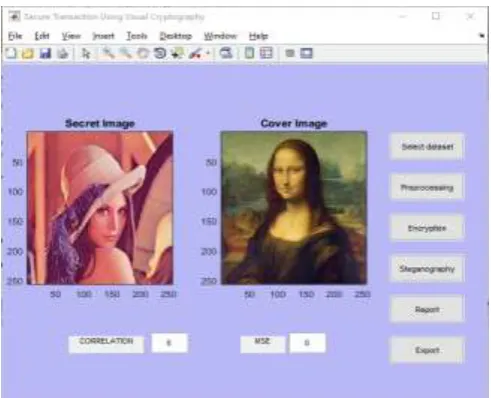Image resolution: width=491 pixels, height=398 pixels.
Task: Click the CORRELATION label box
Action: (106, 343)
